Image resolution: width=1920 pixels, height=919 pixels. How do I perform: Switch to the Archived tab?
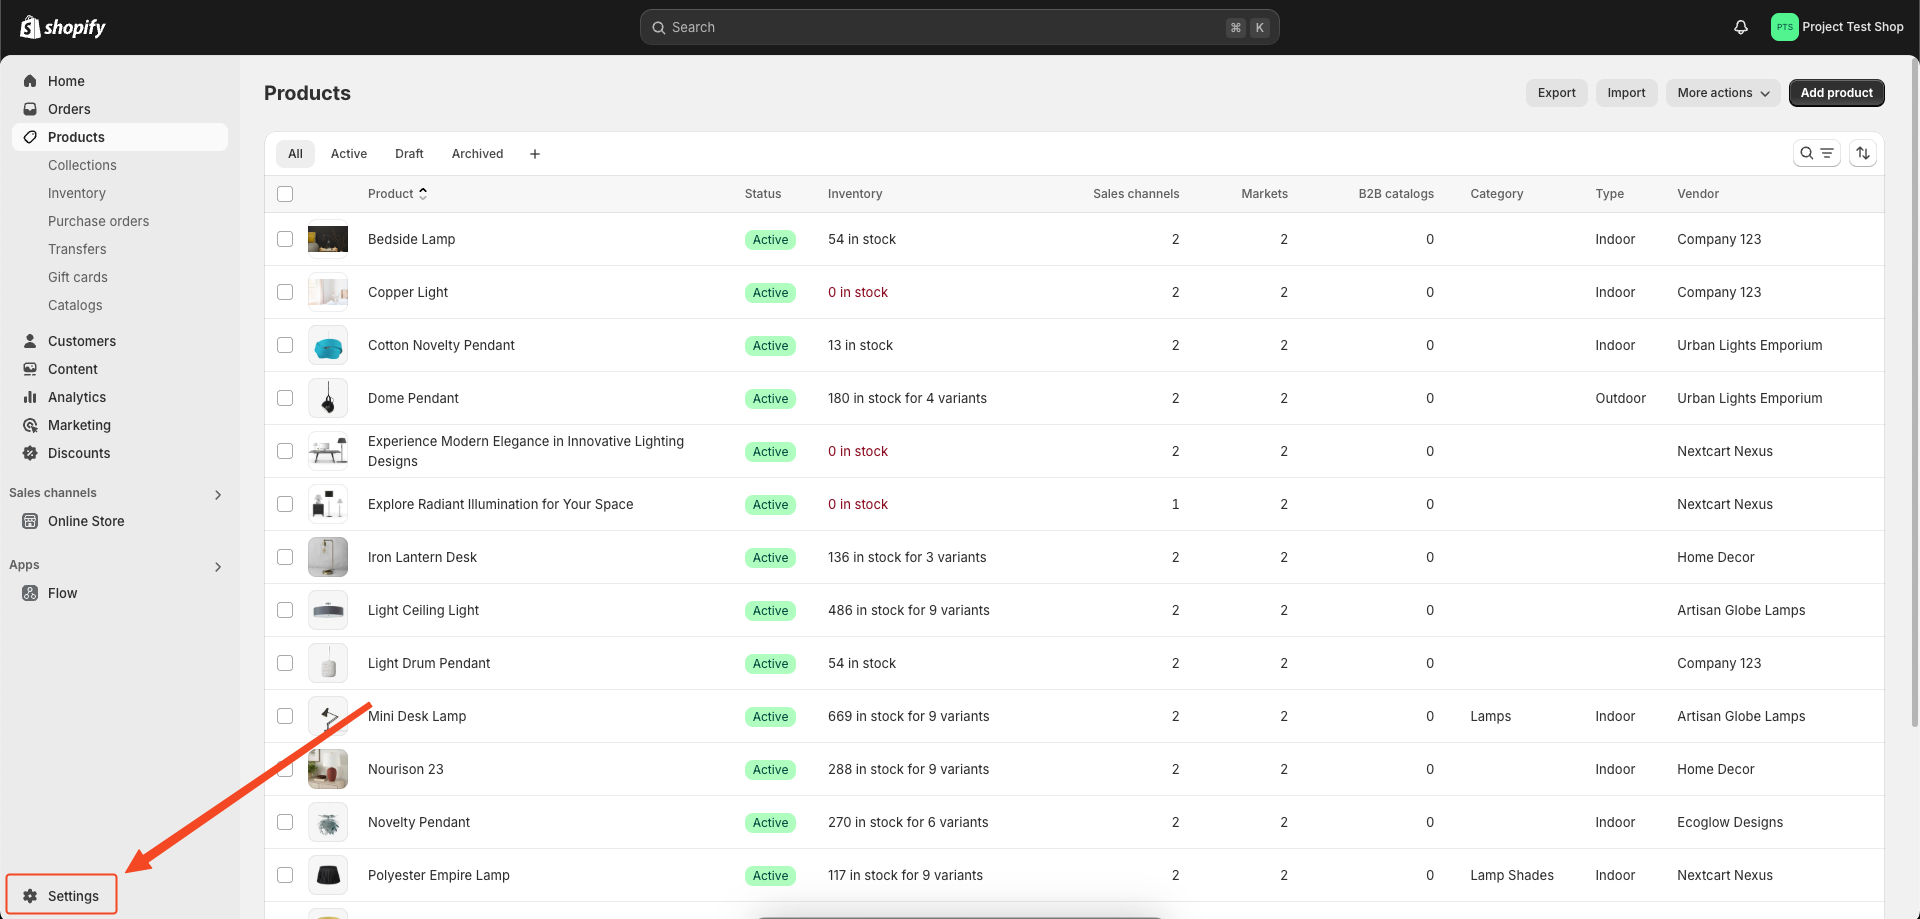click(x=477, y=153)
